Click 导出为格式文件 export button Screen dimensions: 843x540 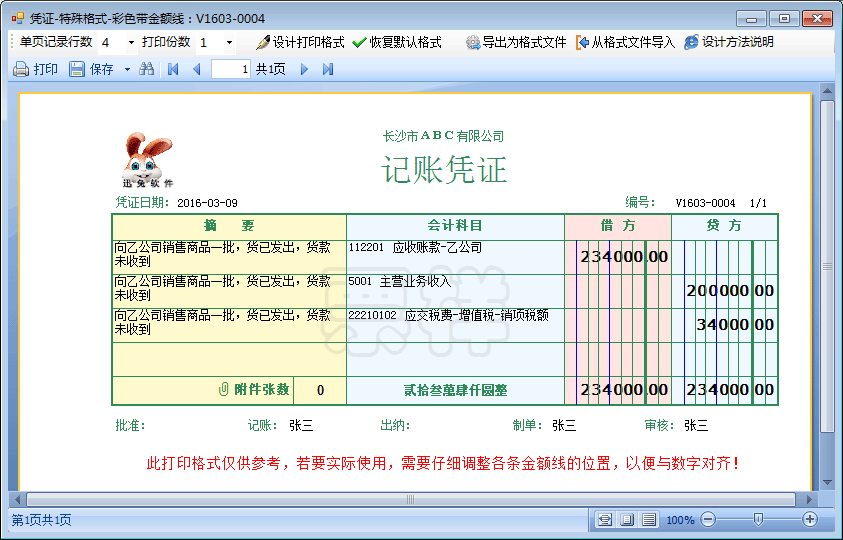pos(516,43)
